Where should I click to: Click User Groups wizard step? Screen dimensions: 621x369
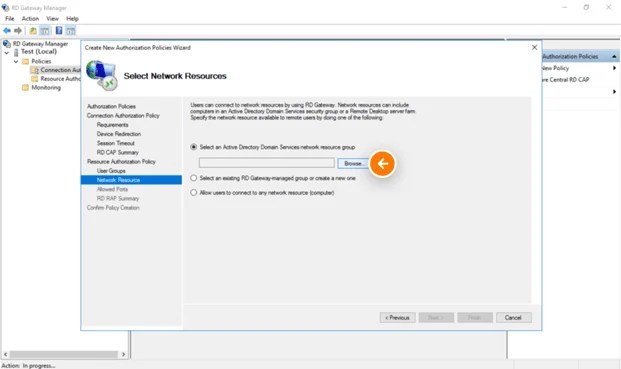[x=111, y=171]
